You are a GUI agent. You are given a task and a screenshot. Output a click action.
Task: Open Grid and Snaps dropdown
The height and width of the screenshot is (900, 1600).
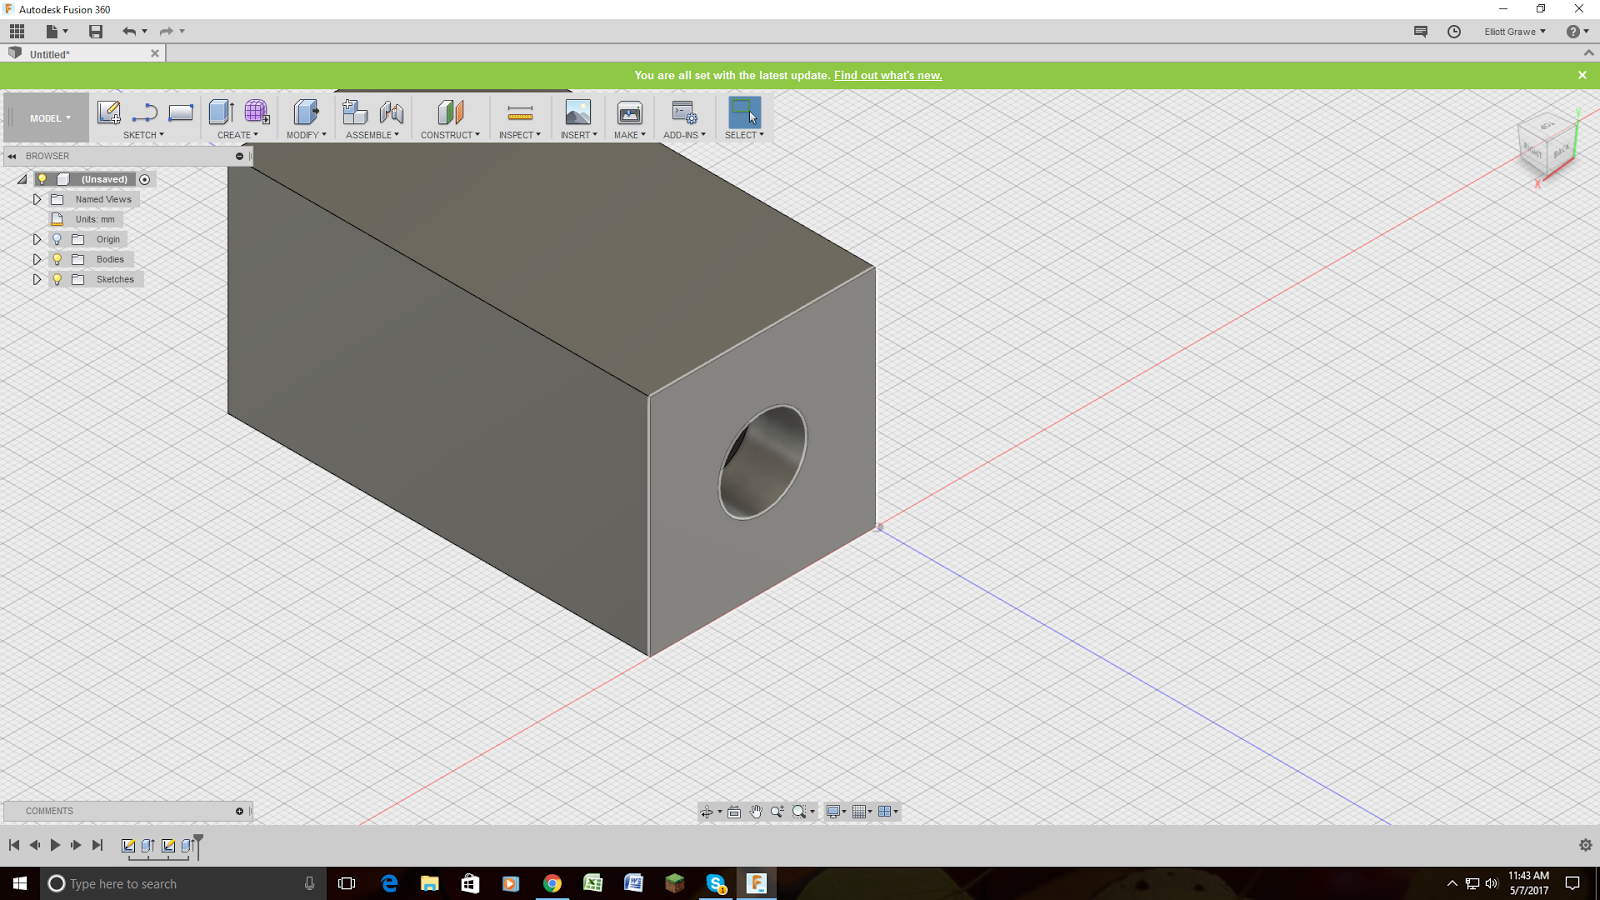[862, 811]
